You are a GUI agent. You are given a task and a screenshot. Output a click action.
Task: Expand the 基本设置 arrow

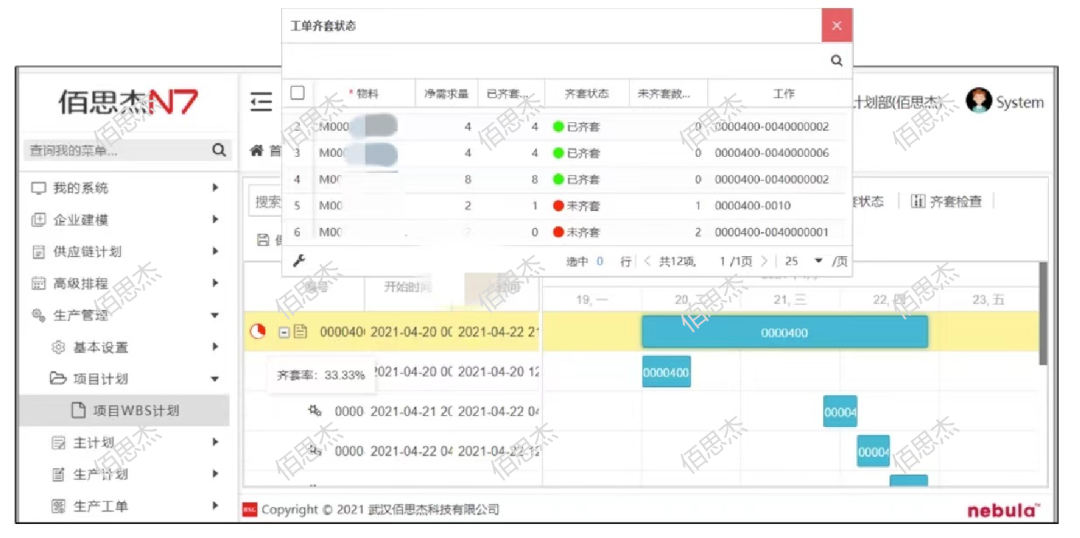point(215,346)
